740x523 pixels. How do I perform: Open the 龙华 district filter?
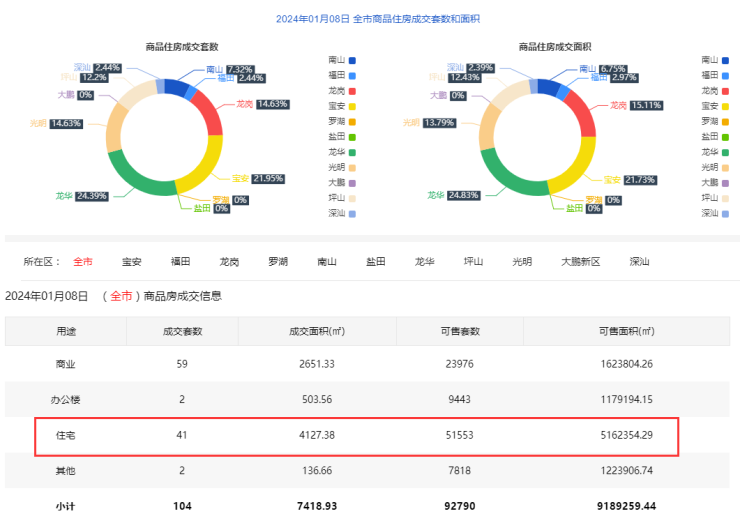[424, 262]
